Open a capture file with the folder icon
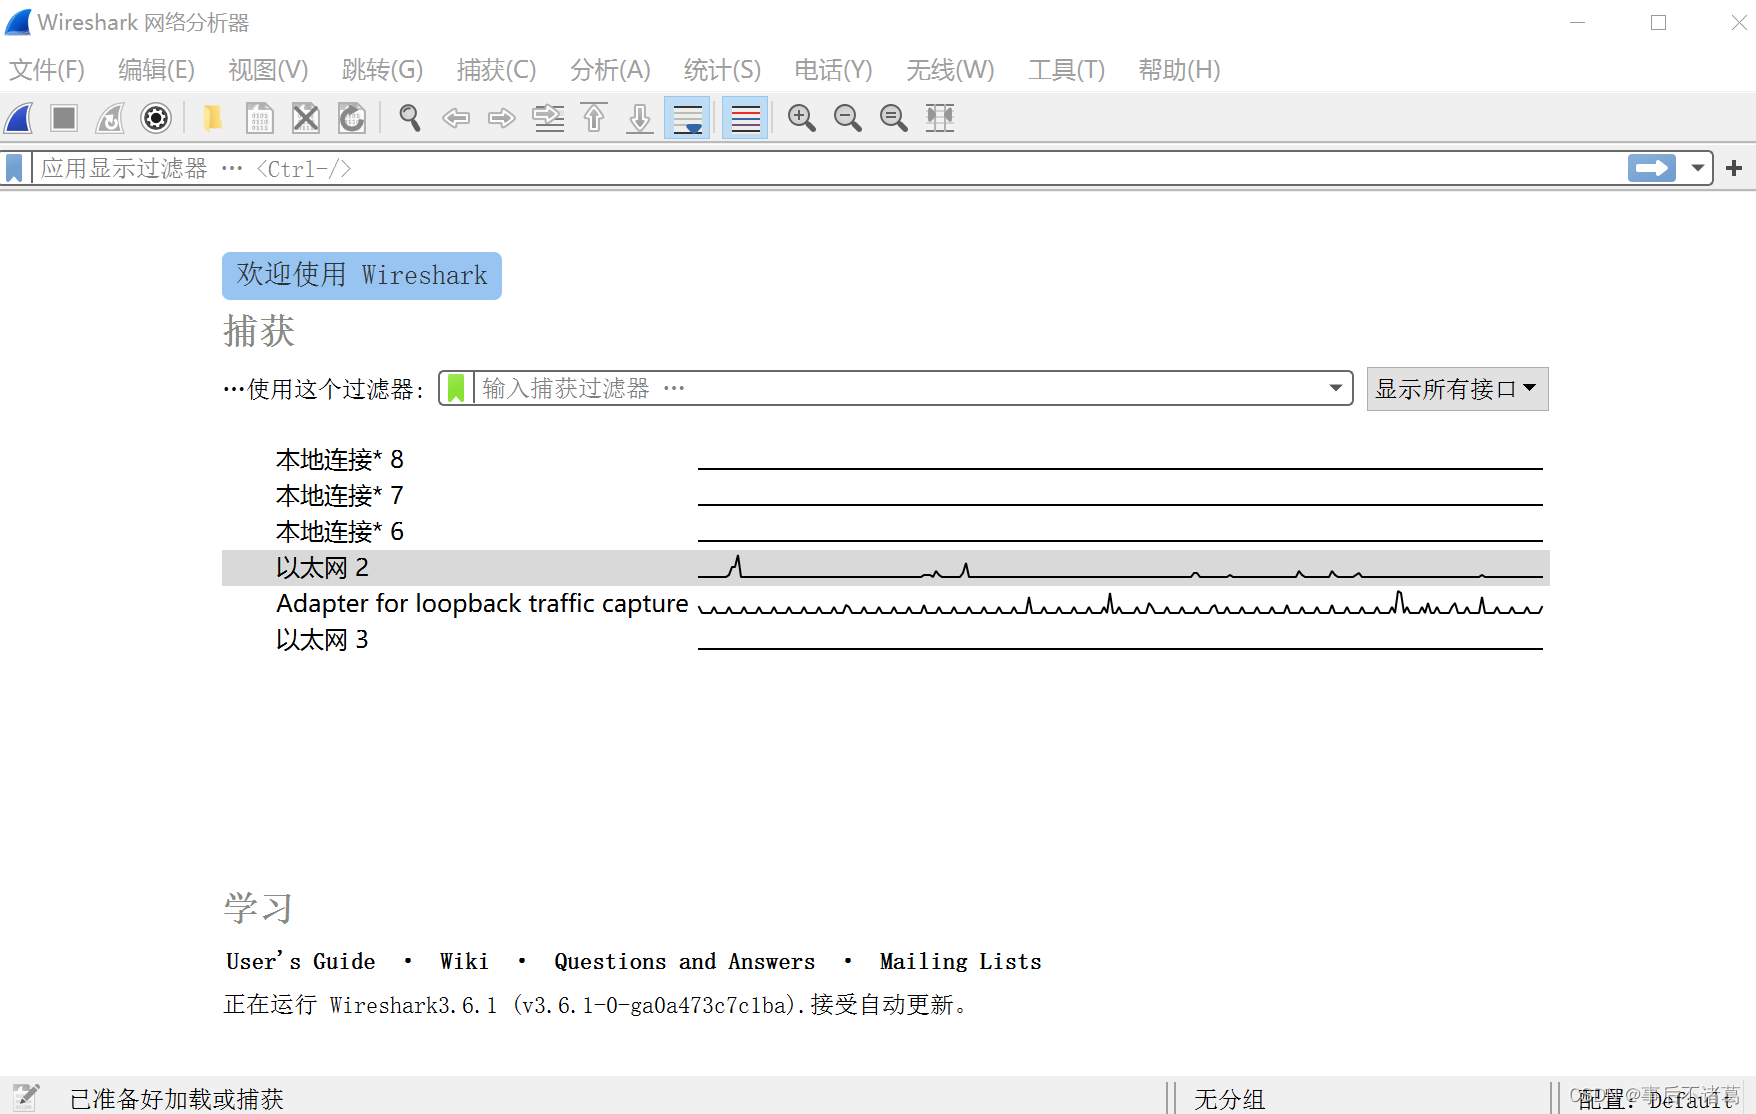The image size is (1756, 1114). [212, 118]
